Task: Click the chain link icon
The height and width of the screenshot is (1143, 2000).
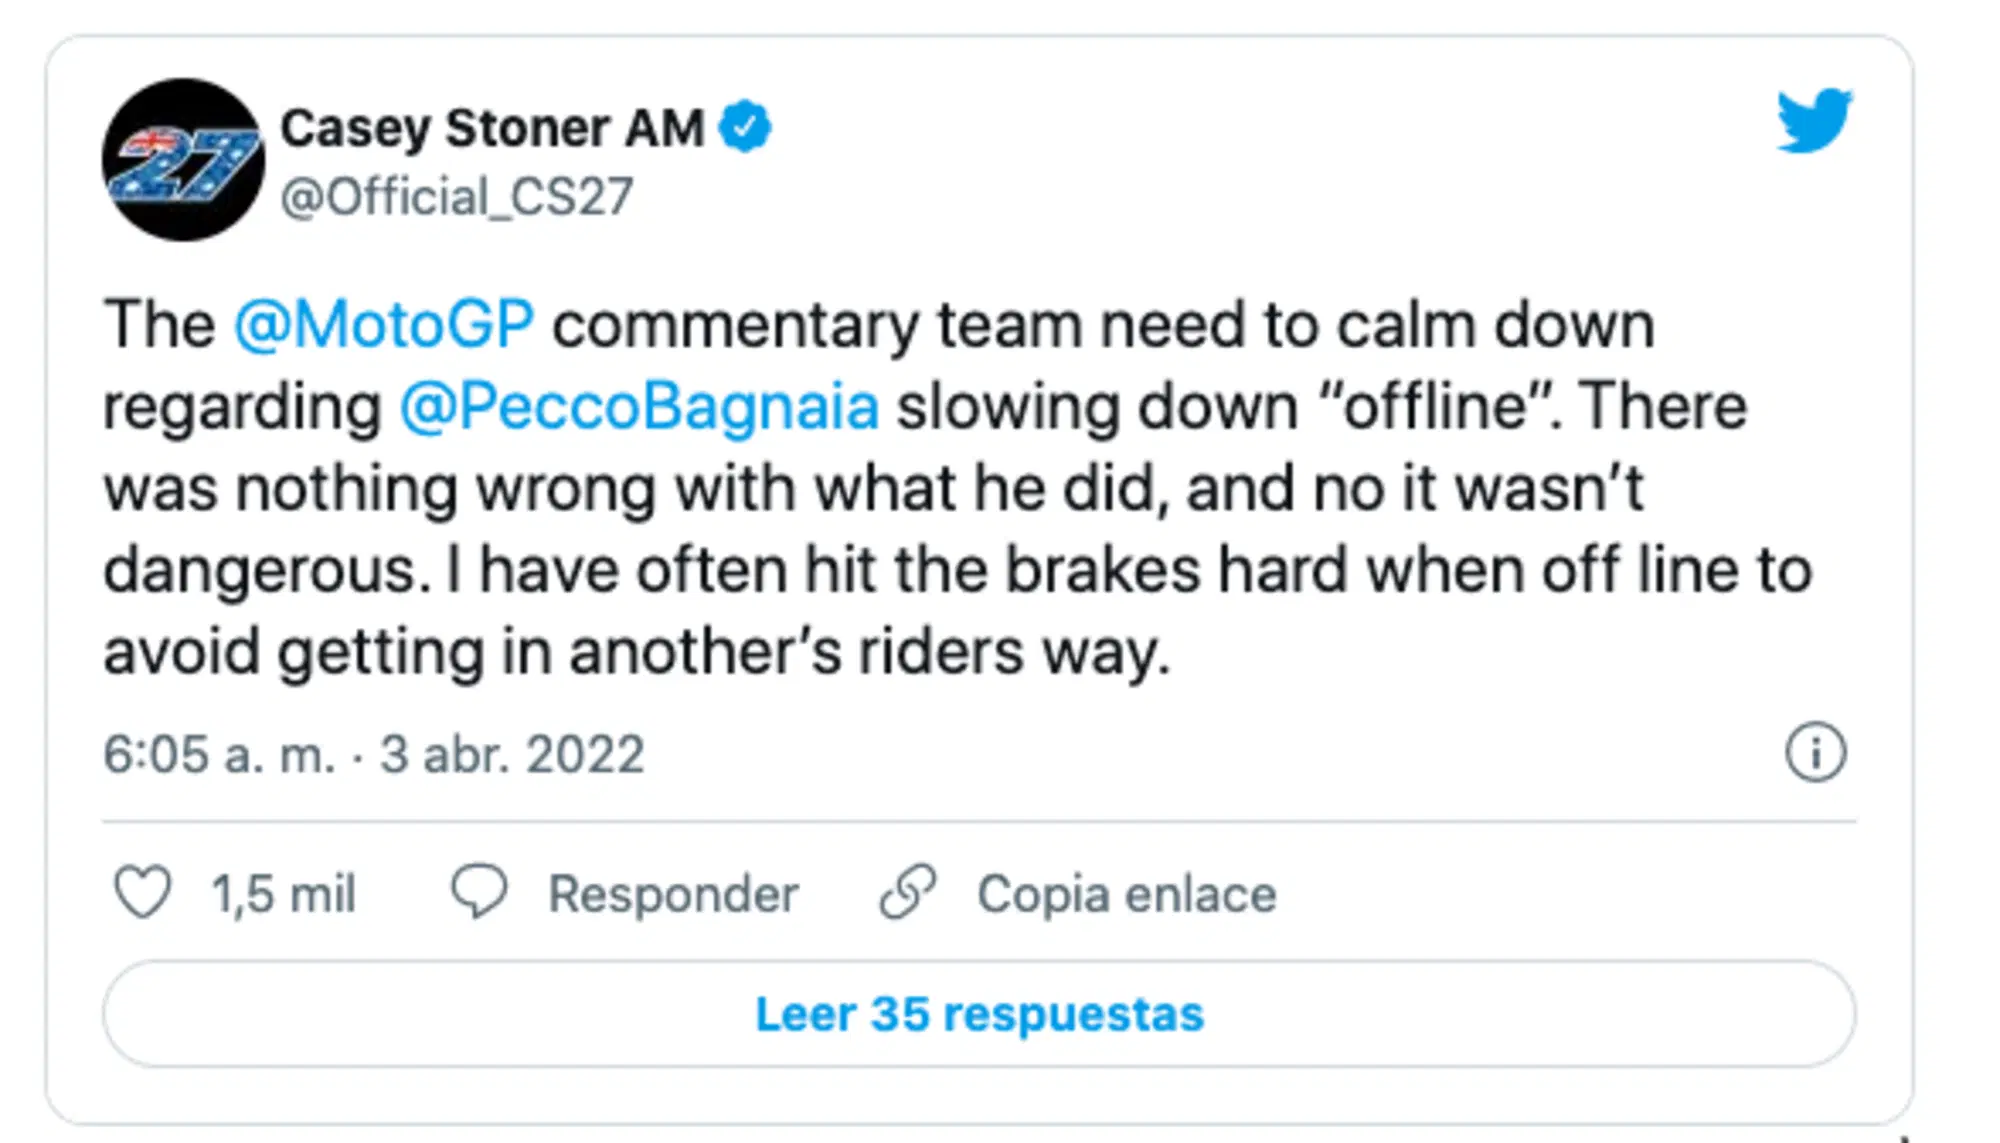Action: point(908,892)
